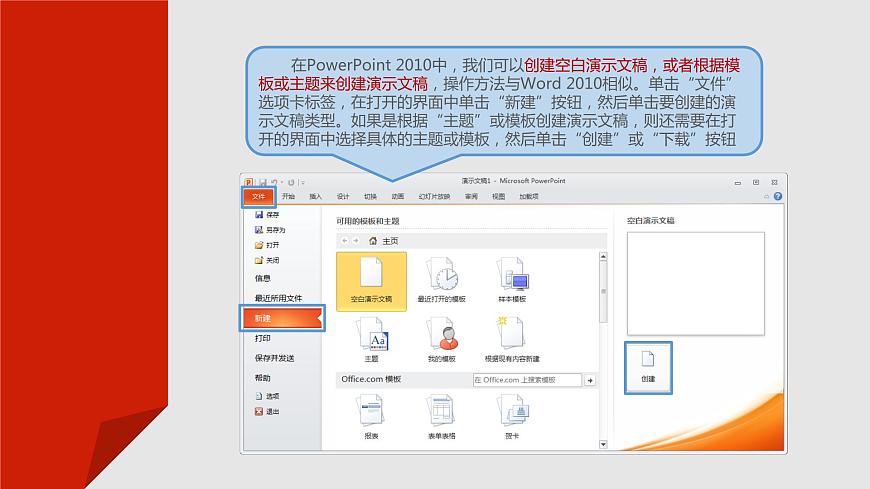Open Save & Send (保存并发送) page
870x489 pixels.
274,359
